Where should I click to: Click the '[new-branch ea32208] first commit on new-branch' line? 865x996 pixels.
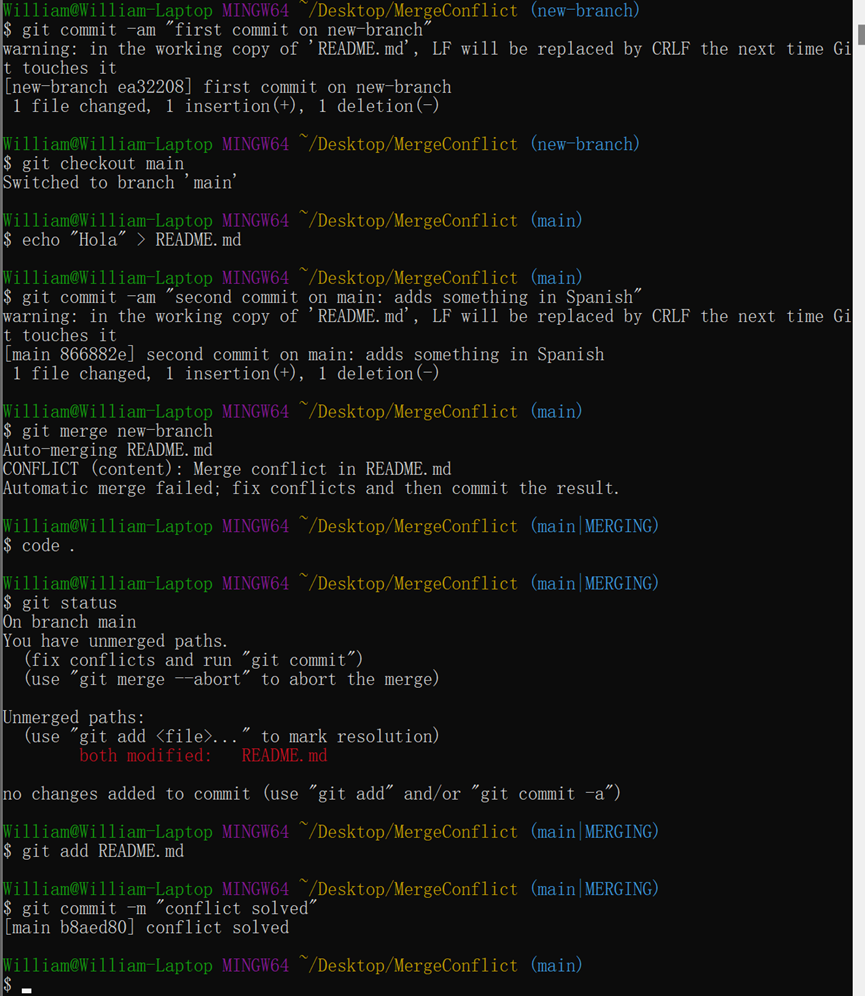click(227, 87)
